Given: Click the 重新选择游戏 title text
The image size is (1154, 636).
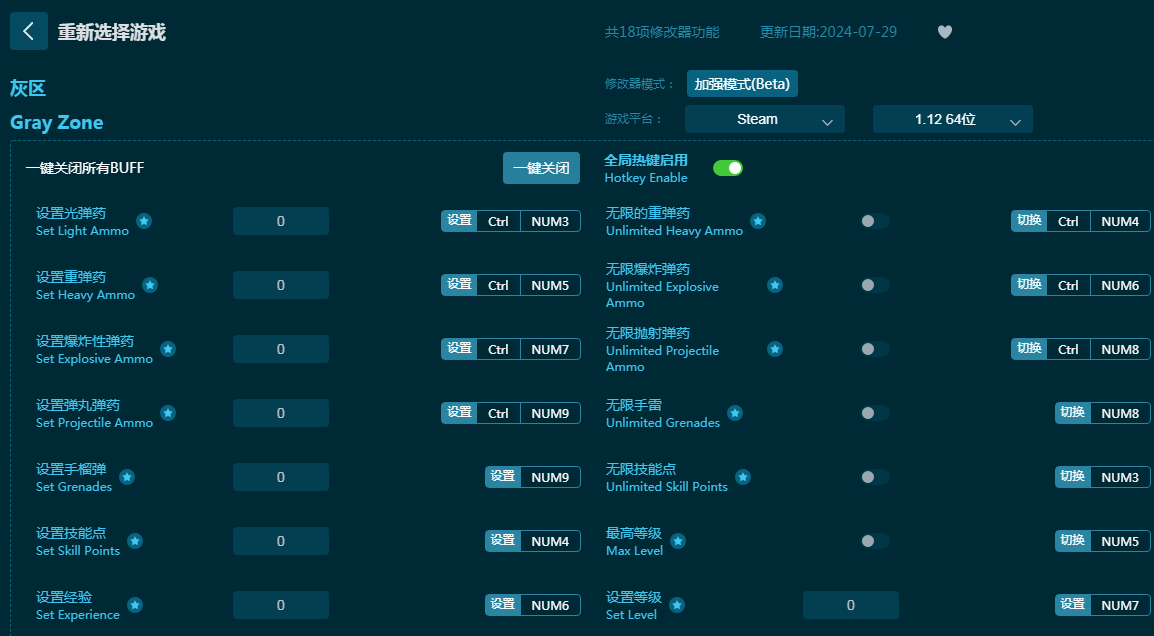Looking at the screenshot, I should coord(112,32).
